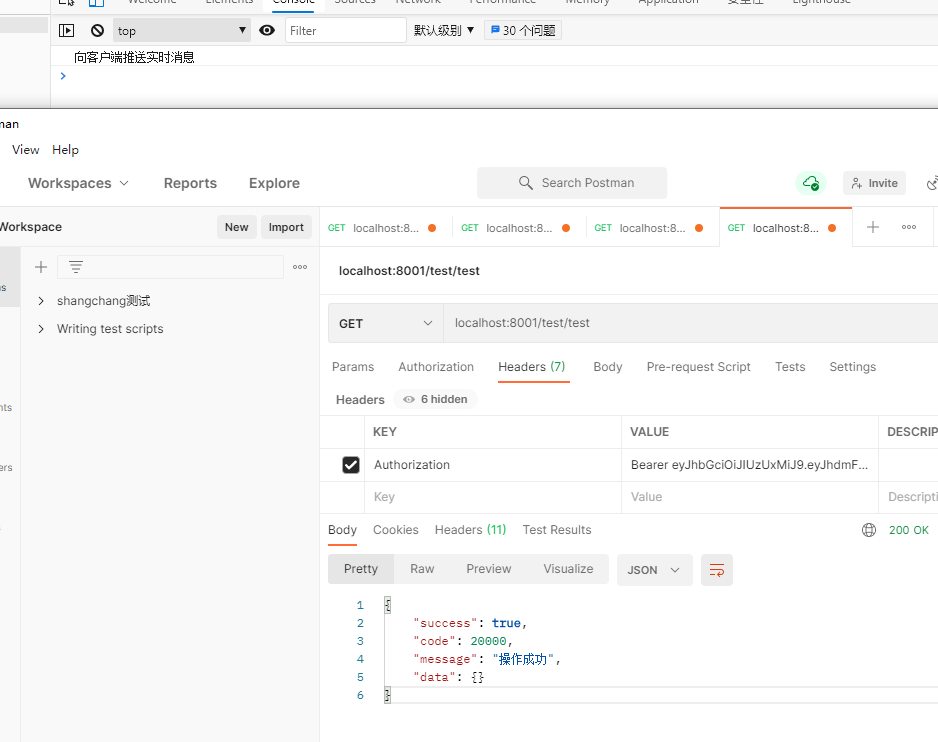Viewport: 938px width, 742px height.
Task: Toggle DevTools console sidebar icon
Action: (x=66, y=31)
